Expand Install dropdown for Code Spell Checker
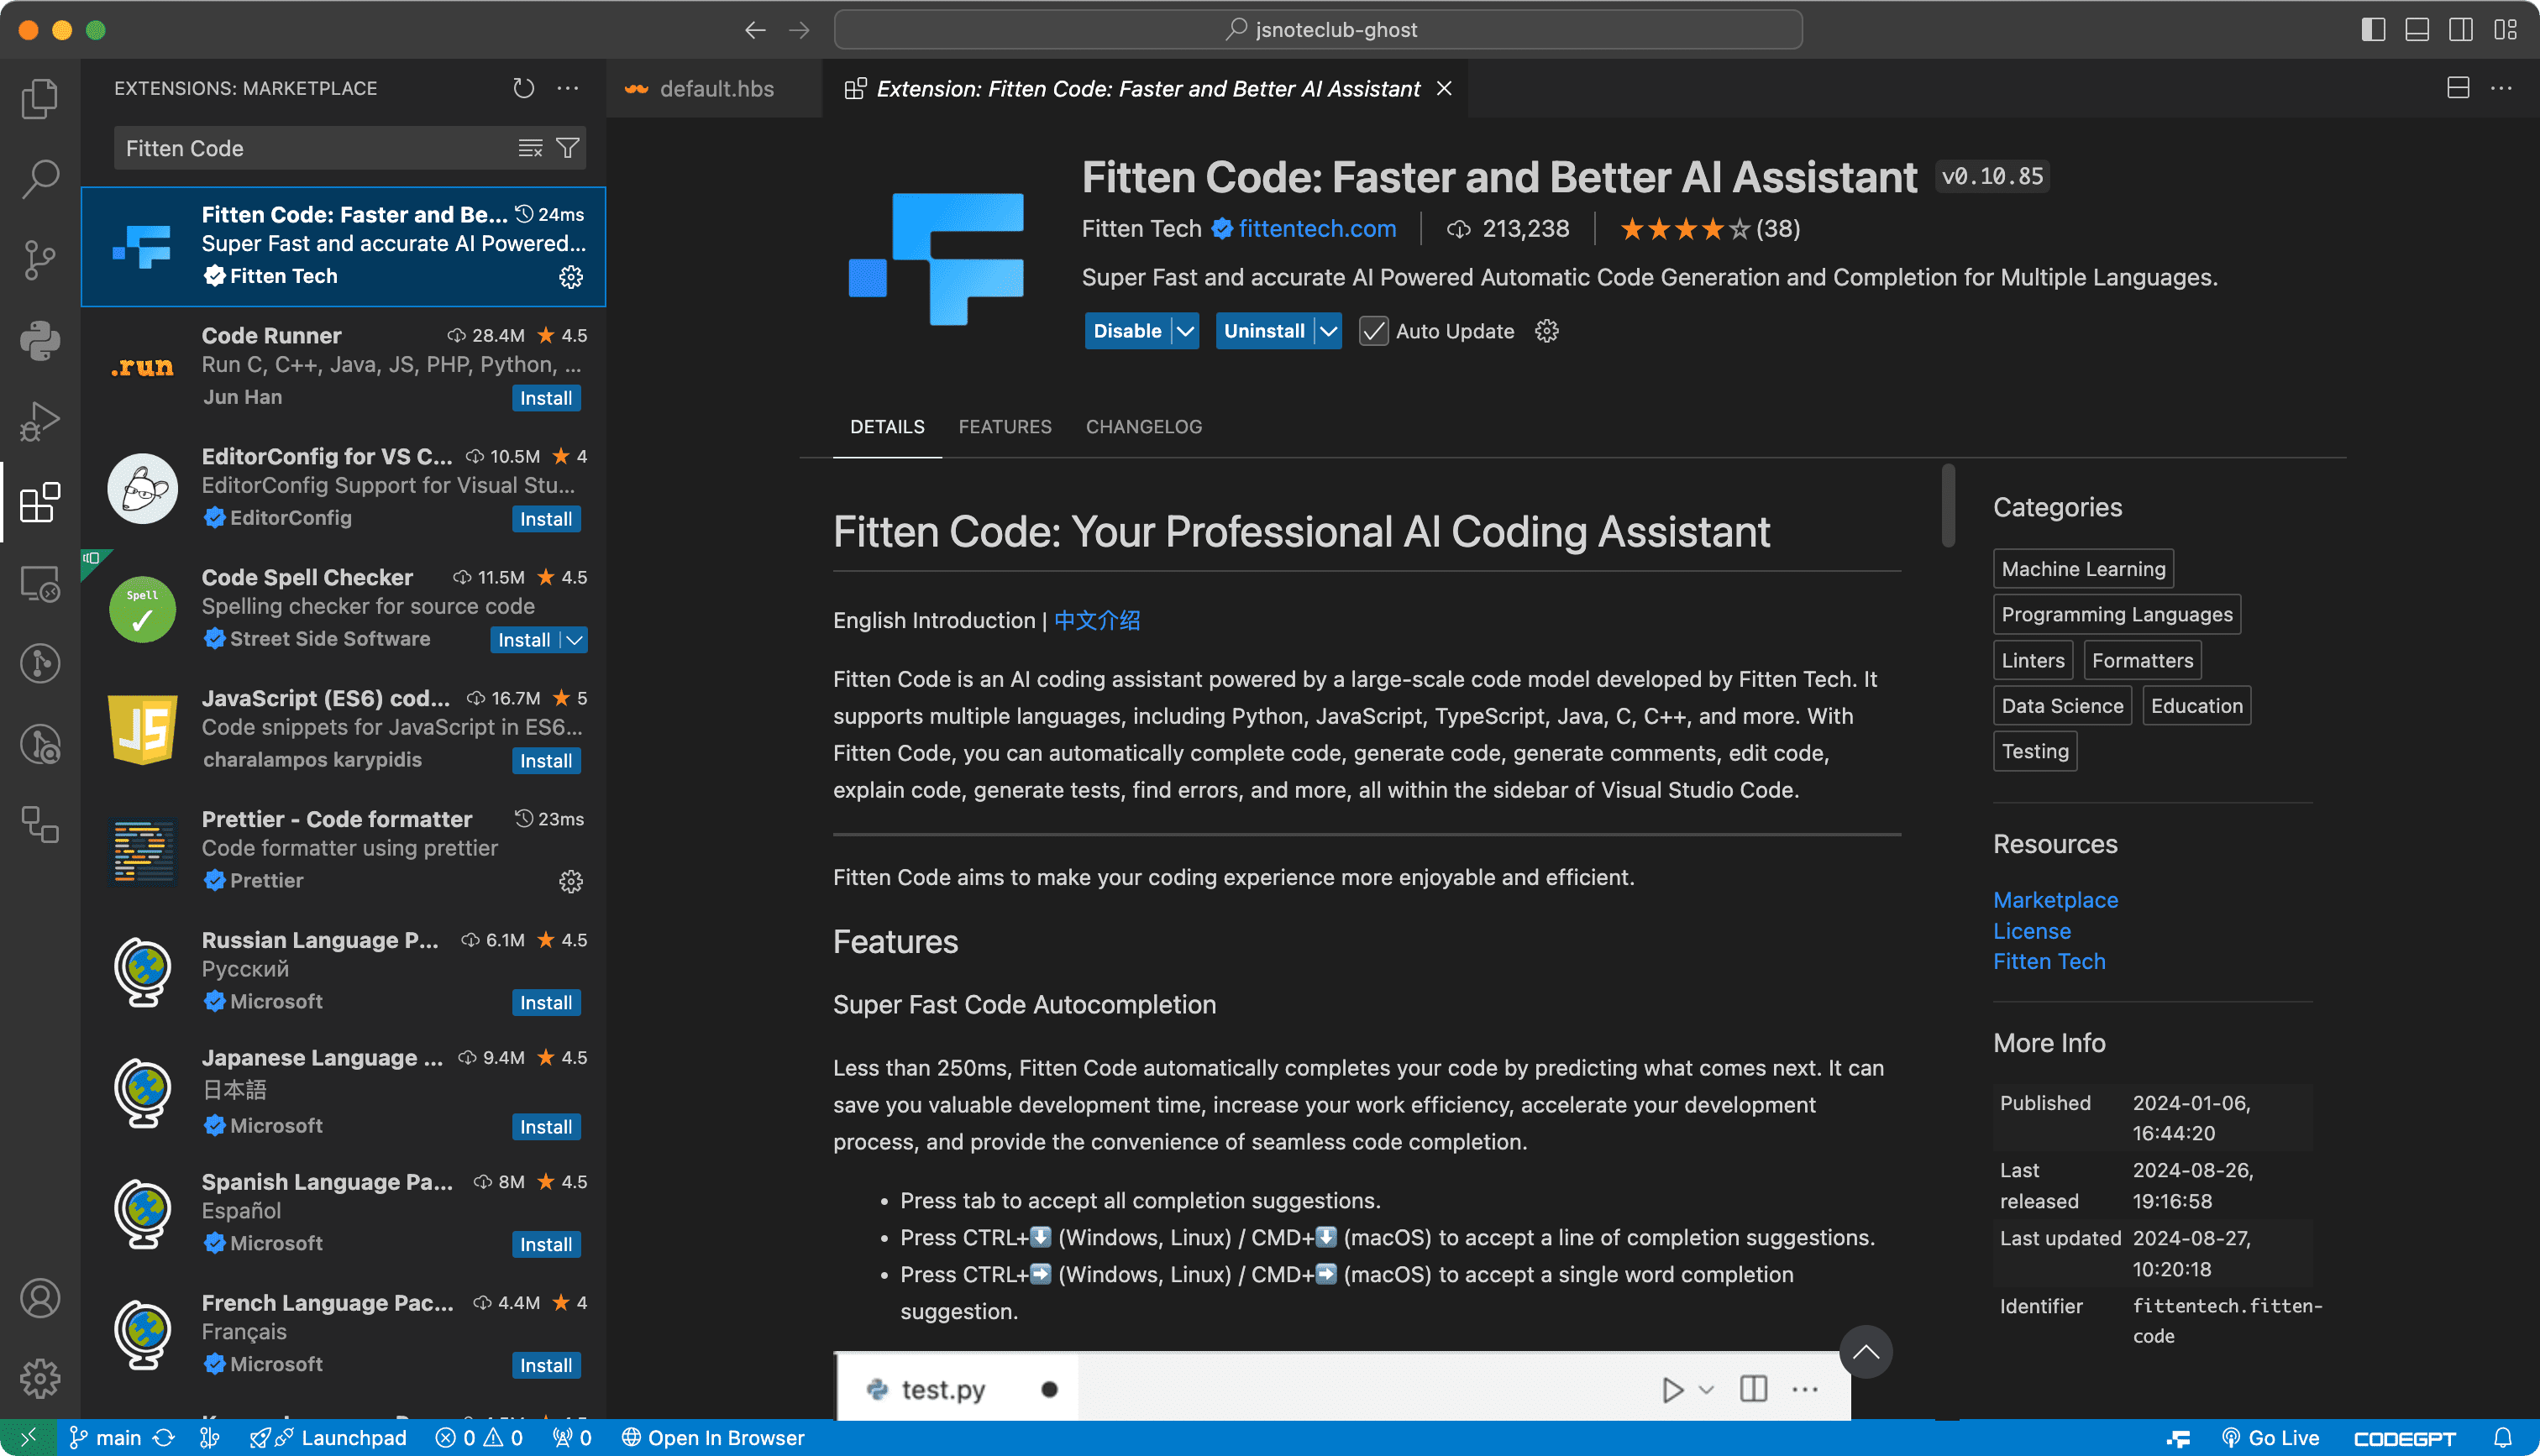The width and height of the screenshot is (2540, 1456). pos(574,640)
